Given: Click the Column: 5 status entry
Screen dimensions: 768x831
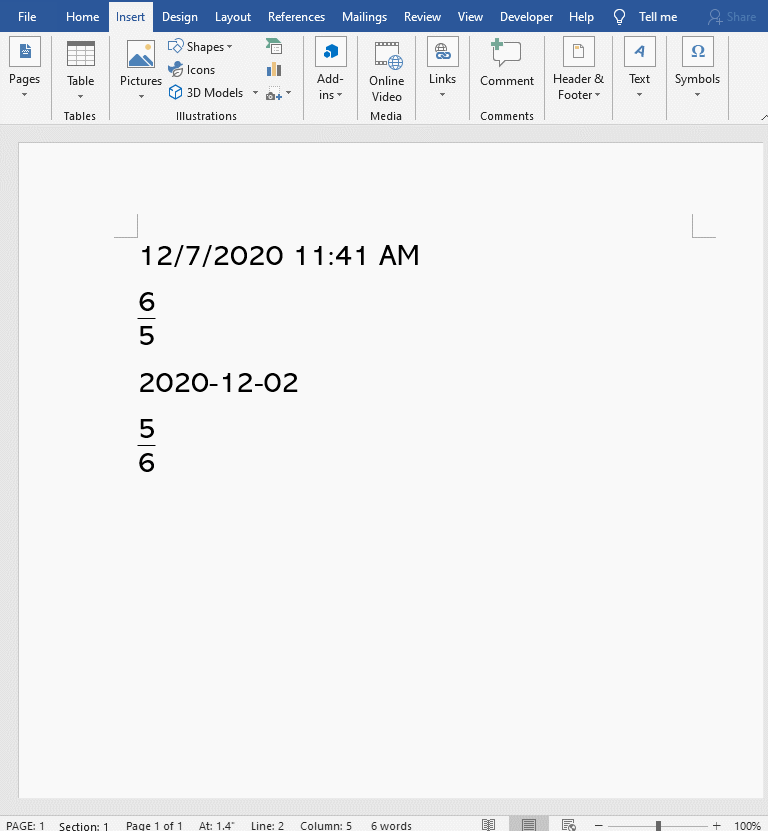Looking at the screenshot, I should (326, 825).
